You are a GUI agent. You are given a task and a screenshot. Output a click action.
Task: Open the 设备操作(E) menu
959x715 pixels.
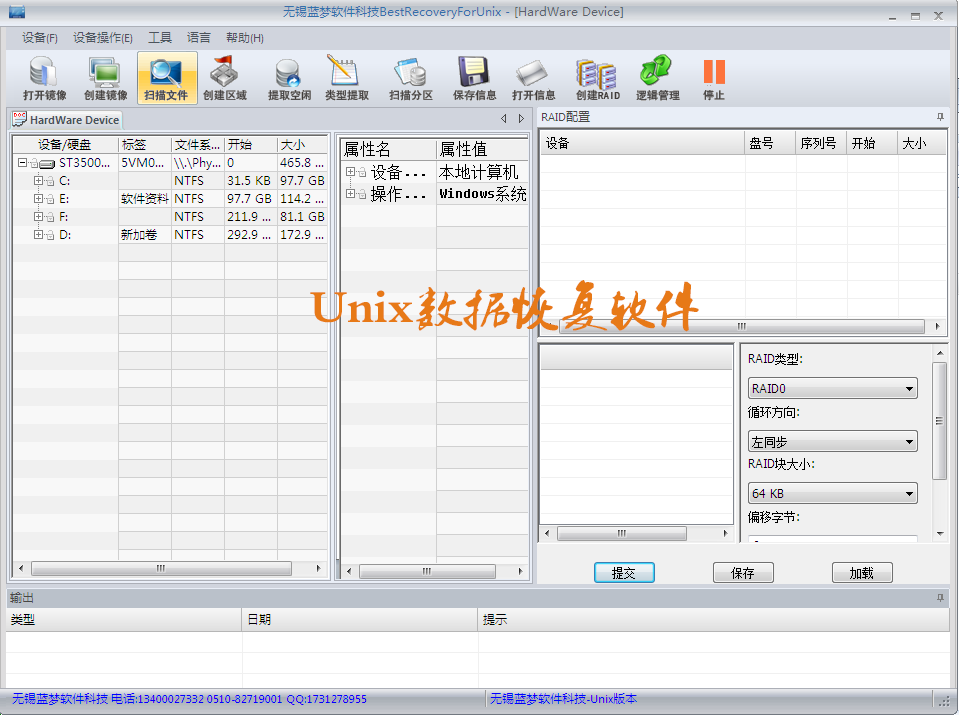102,38
